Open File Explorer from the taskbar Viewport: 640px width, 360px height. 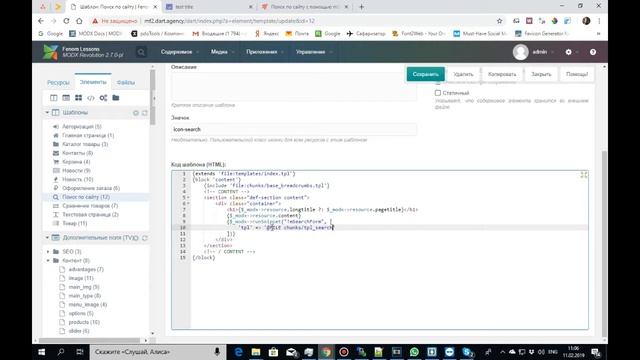click(x=256, y=352)
